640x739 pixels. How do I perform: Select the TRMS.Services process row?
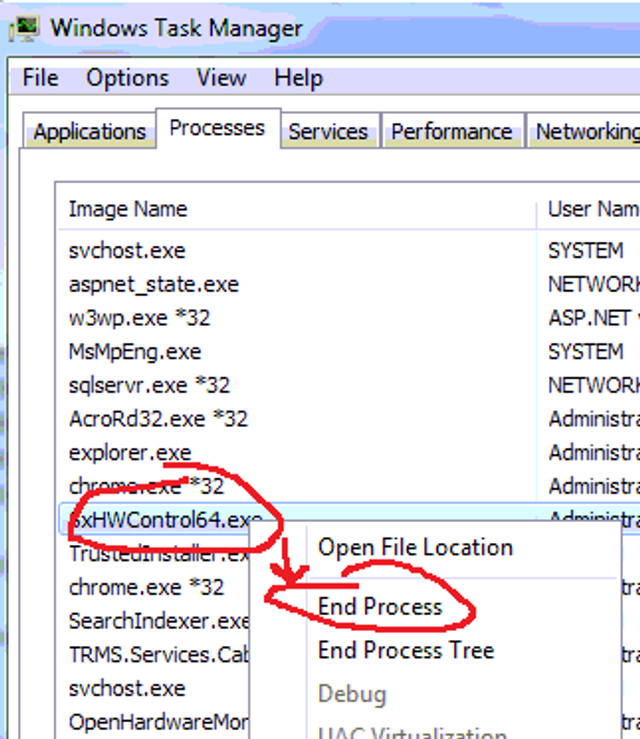pyautogui.click(x=159, y=655)
